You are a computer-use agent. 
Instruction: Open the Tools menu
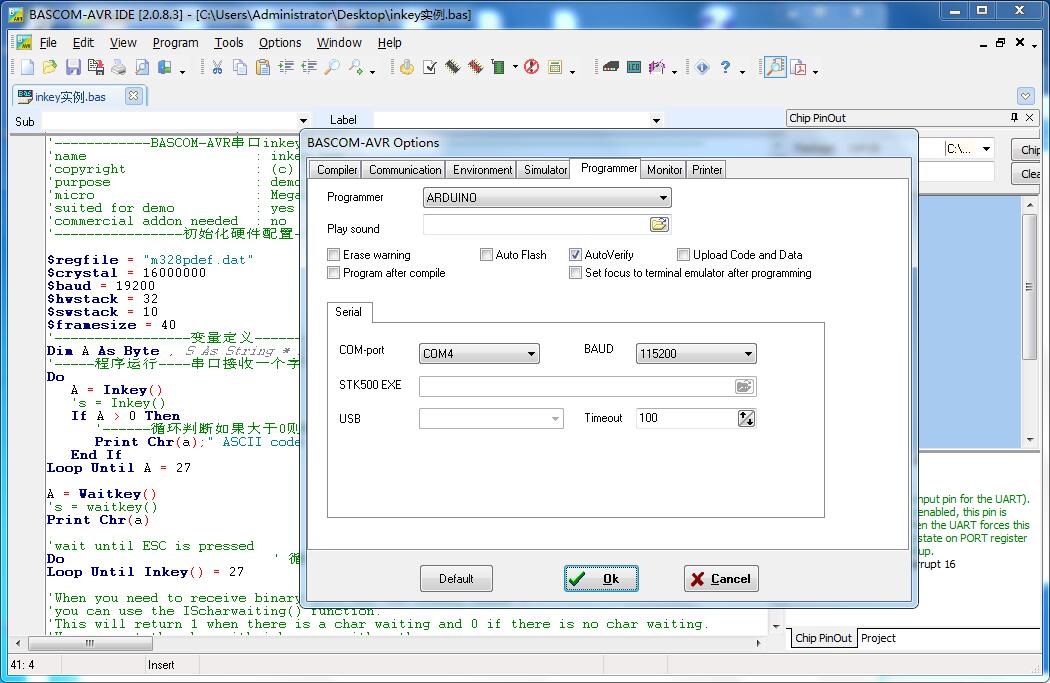[x=228, y=43]
